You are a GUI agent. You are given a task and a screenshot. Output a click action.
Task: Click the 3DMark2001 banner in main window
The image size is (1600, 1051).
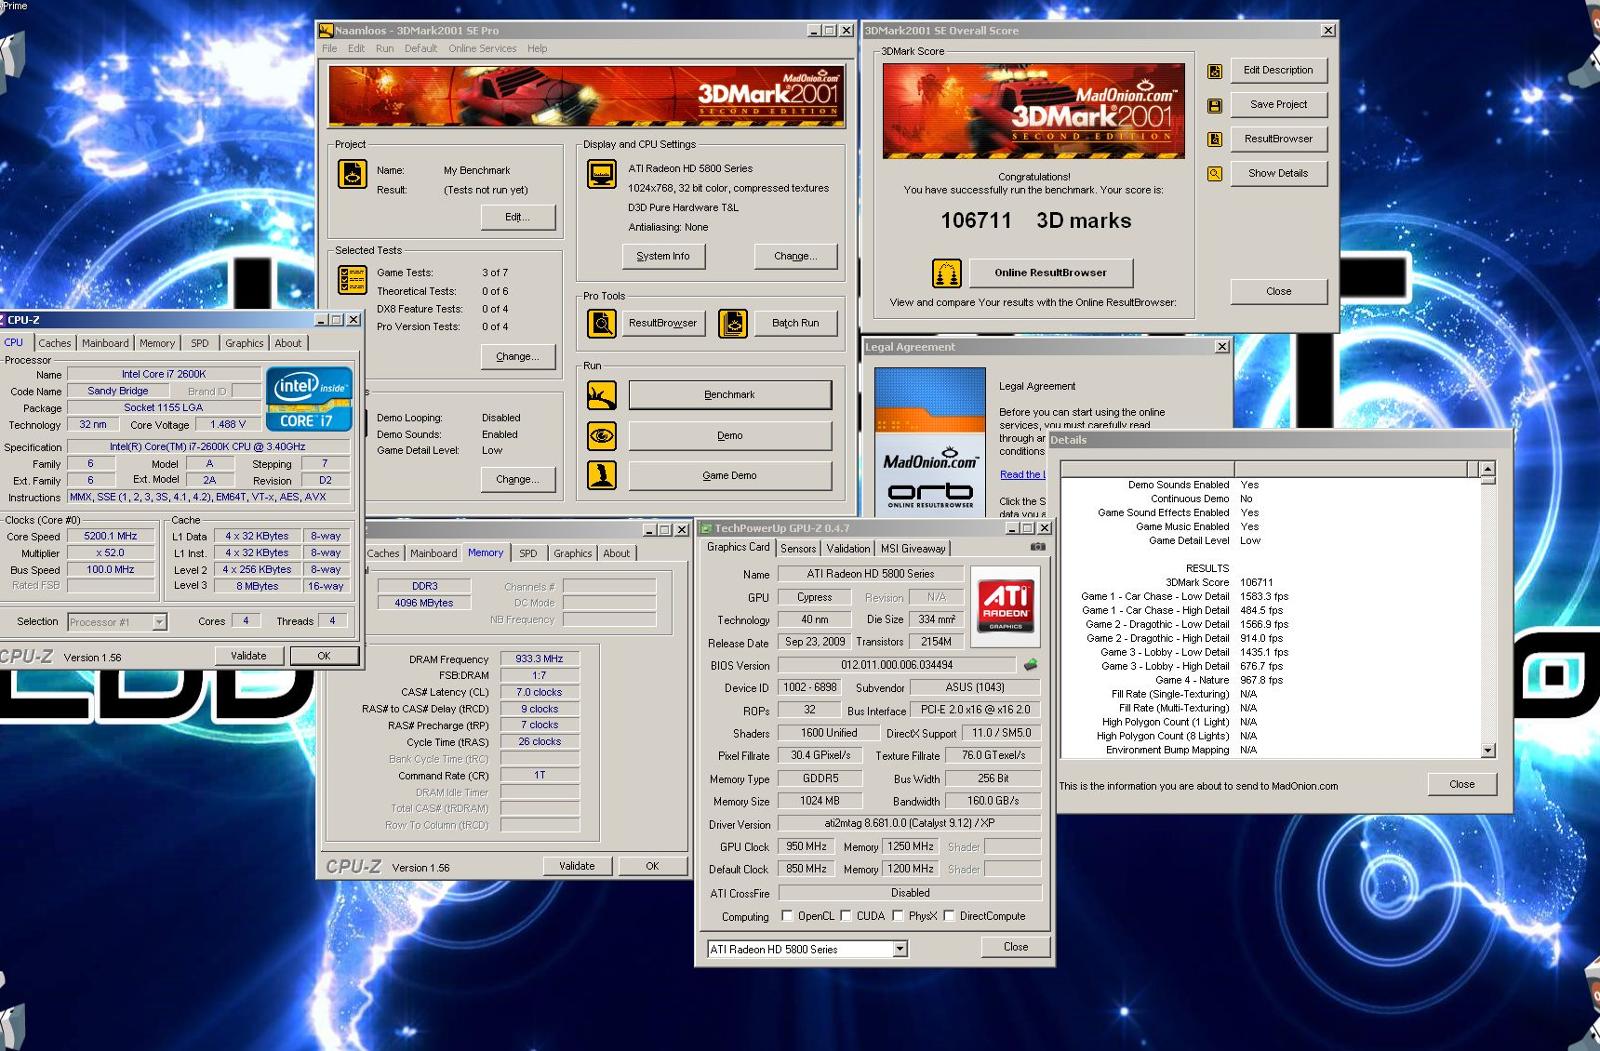click(x=587, y=96)
